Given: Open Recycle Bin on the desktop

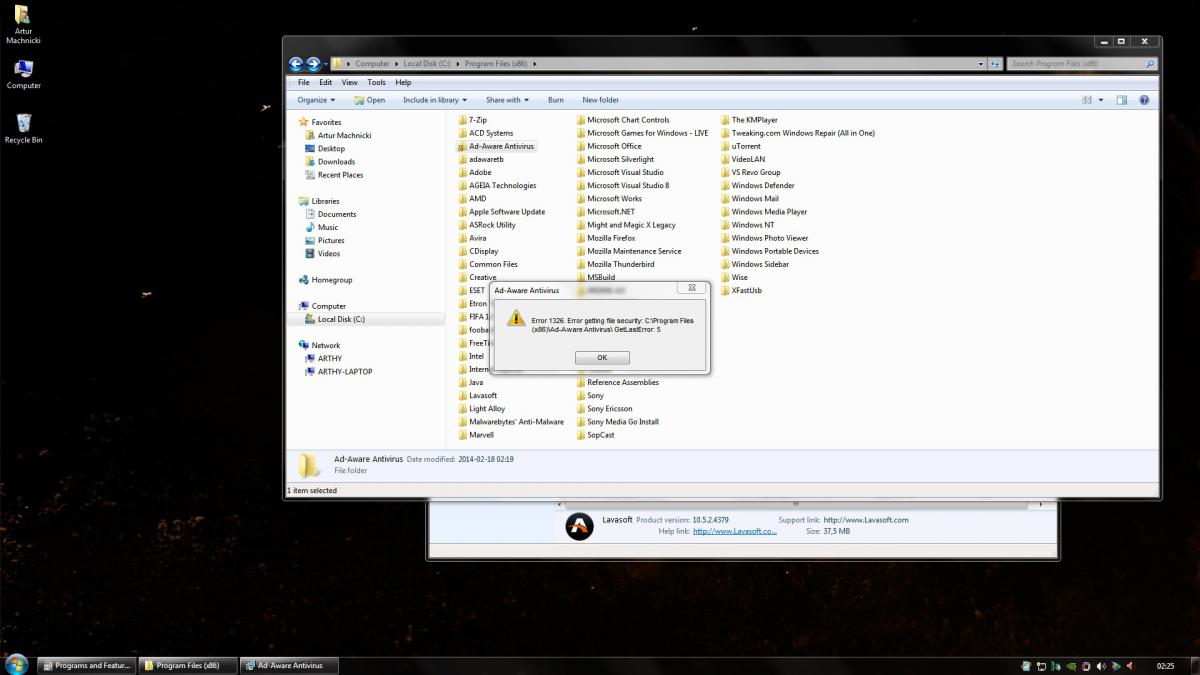Looking at the screenshot, I should [23, 128].
